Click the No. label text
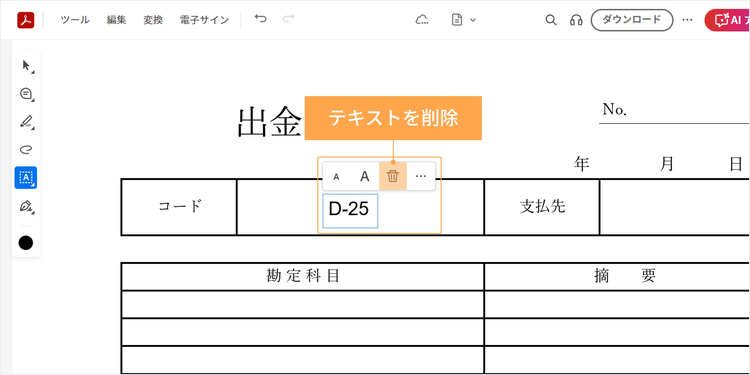 [615, 110]
